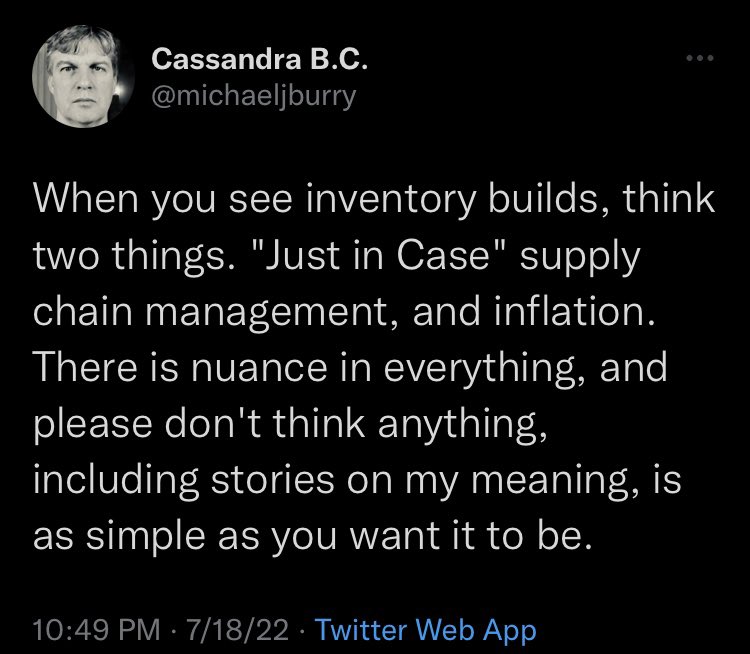This screenshot has height=654, width=750.
Task: Open the Twitter Web App source link
Action: point(426,630)
